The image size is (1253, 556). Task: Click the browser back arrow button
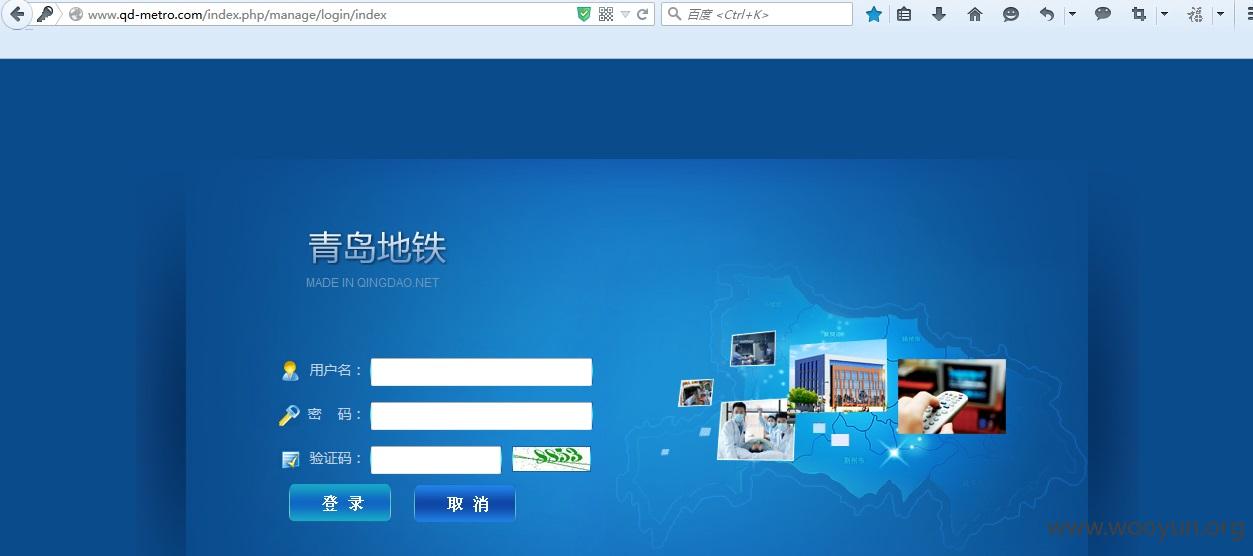pos(17,14)
